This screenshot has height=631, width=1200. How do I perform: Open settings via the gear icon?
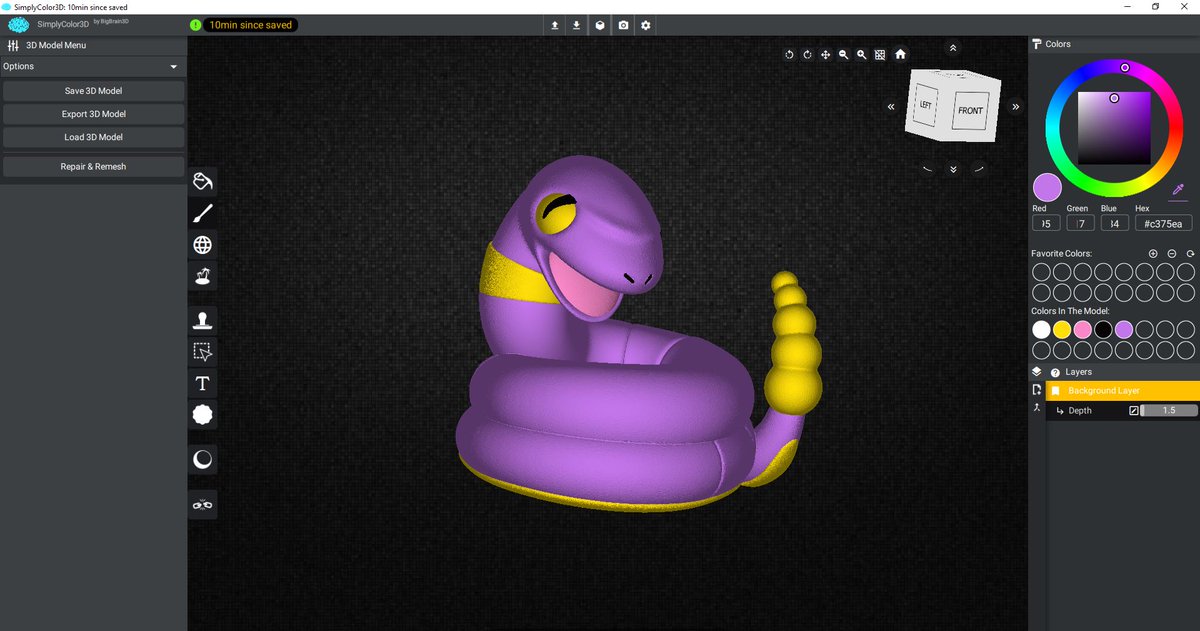click(645, 25)
